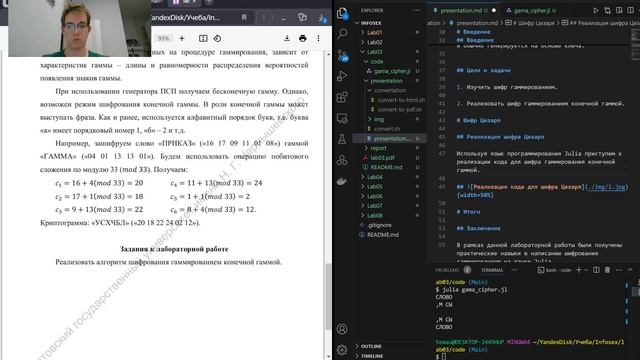Split the editor right
640x360 pixels.
[x=631, y=10]
